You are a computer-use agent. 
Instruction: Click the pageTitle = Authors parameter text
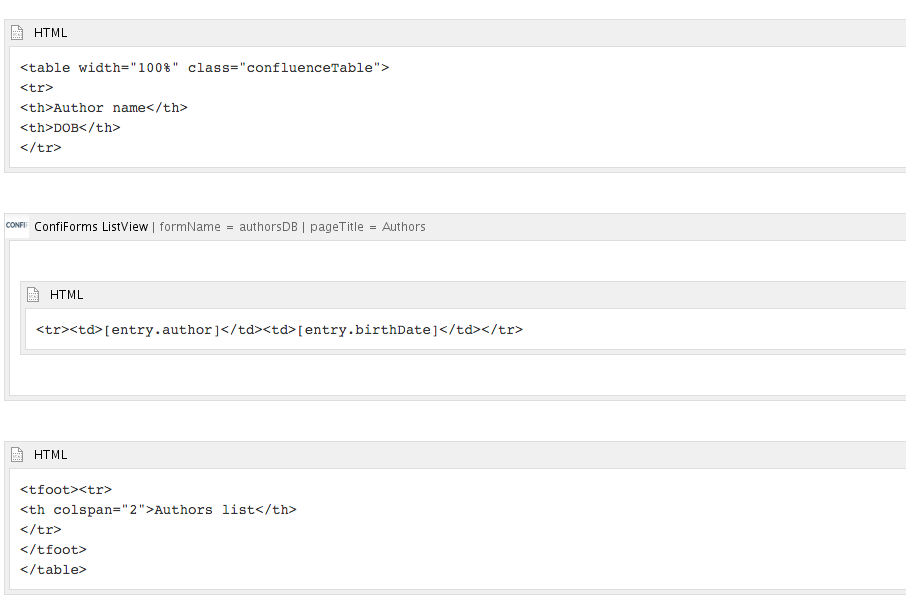pos(367,227)
